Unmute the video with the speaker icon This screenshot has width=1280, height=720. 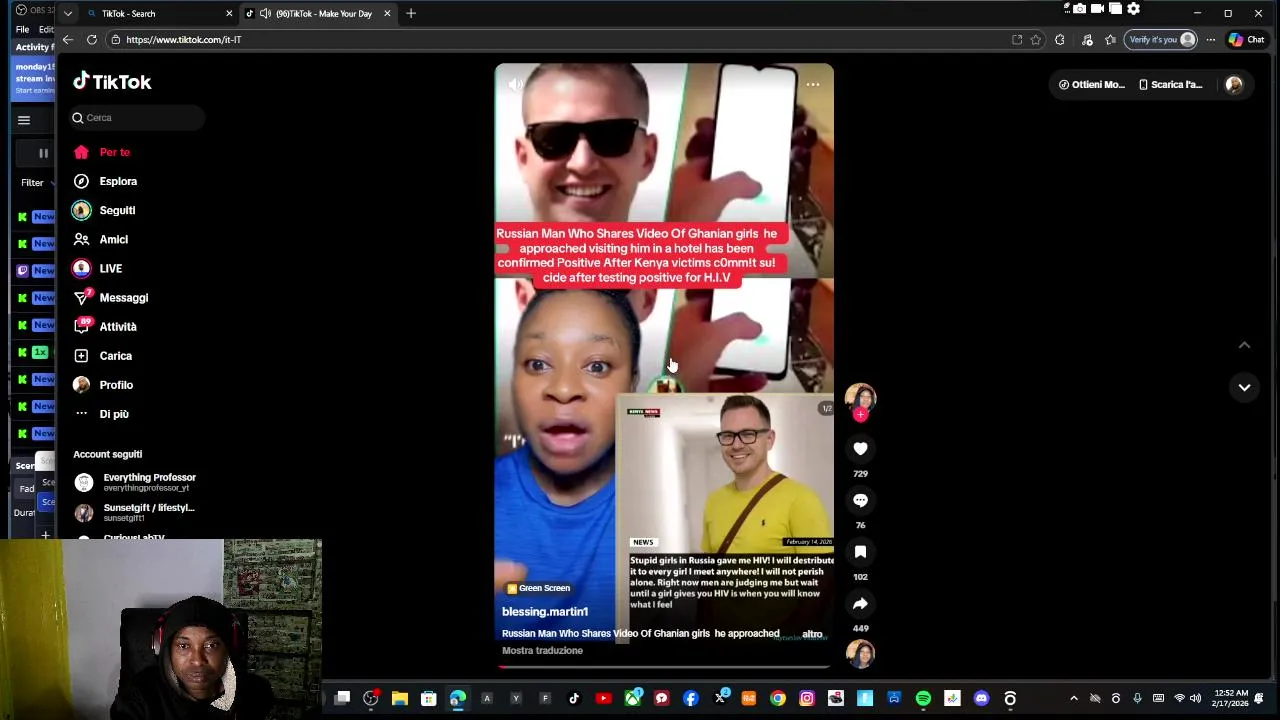coord(515,85)
